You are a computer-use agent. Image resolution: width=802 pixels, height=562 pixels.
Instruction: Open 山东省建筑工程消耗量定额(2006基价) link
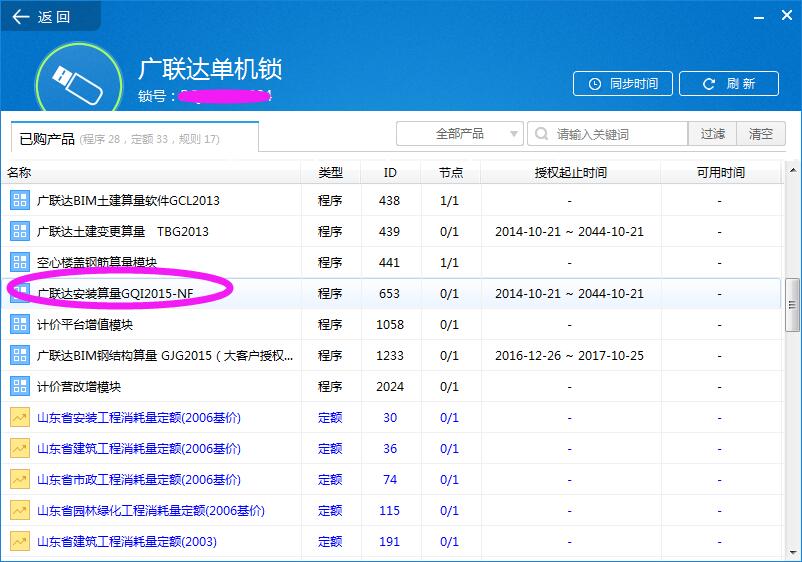click(139, 448)
